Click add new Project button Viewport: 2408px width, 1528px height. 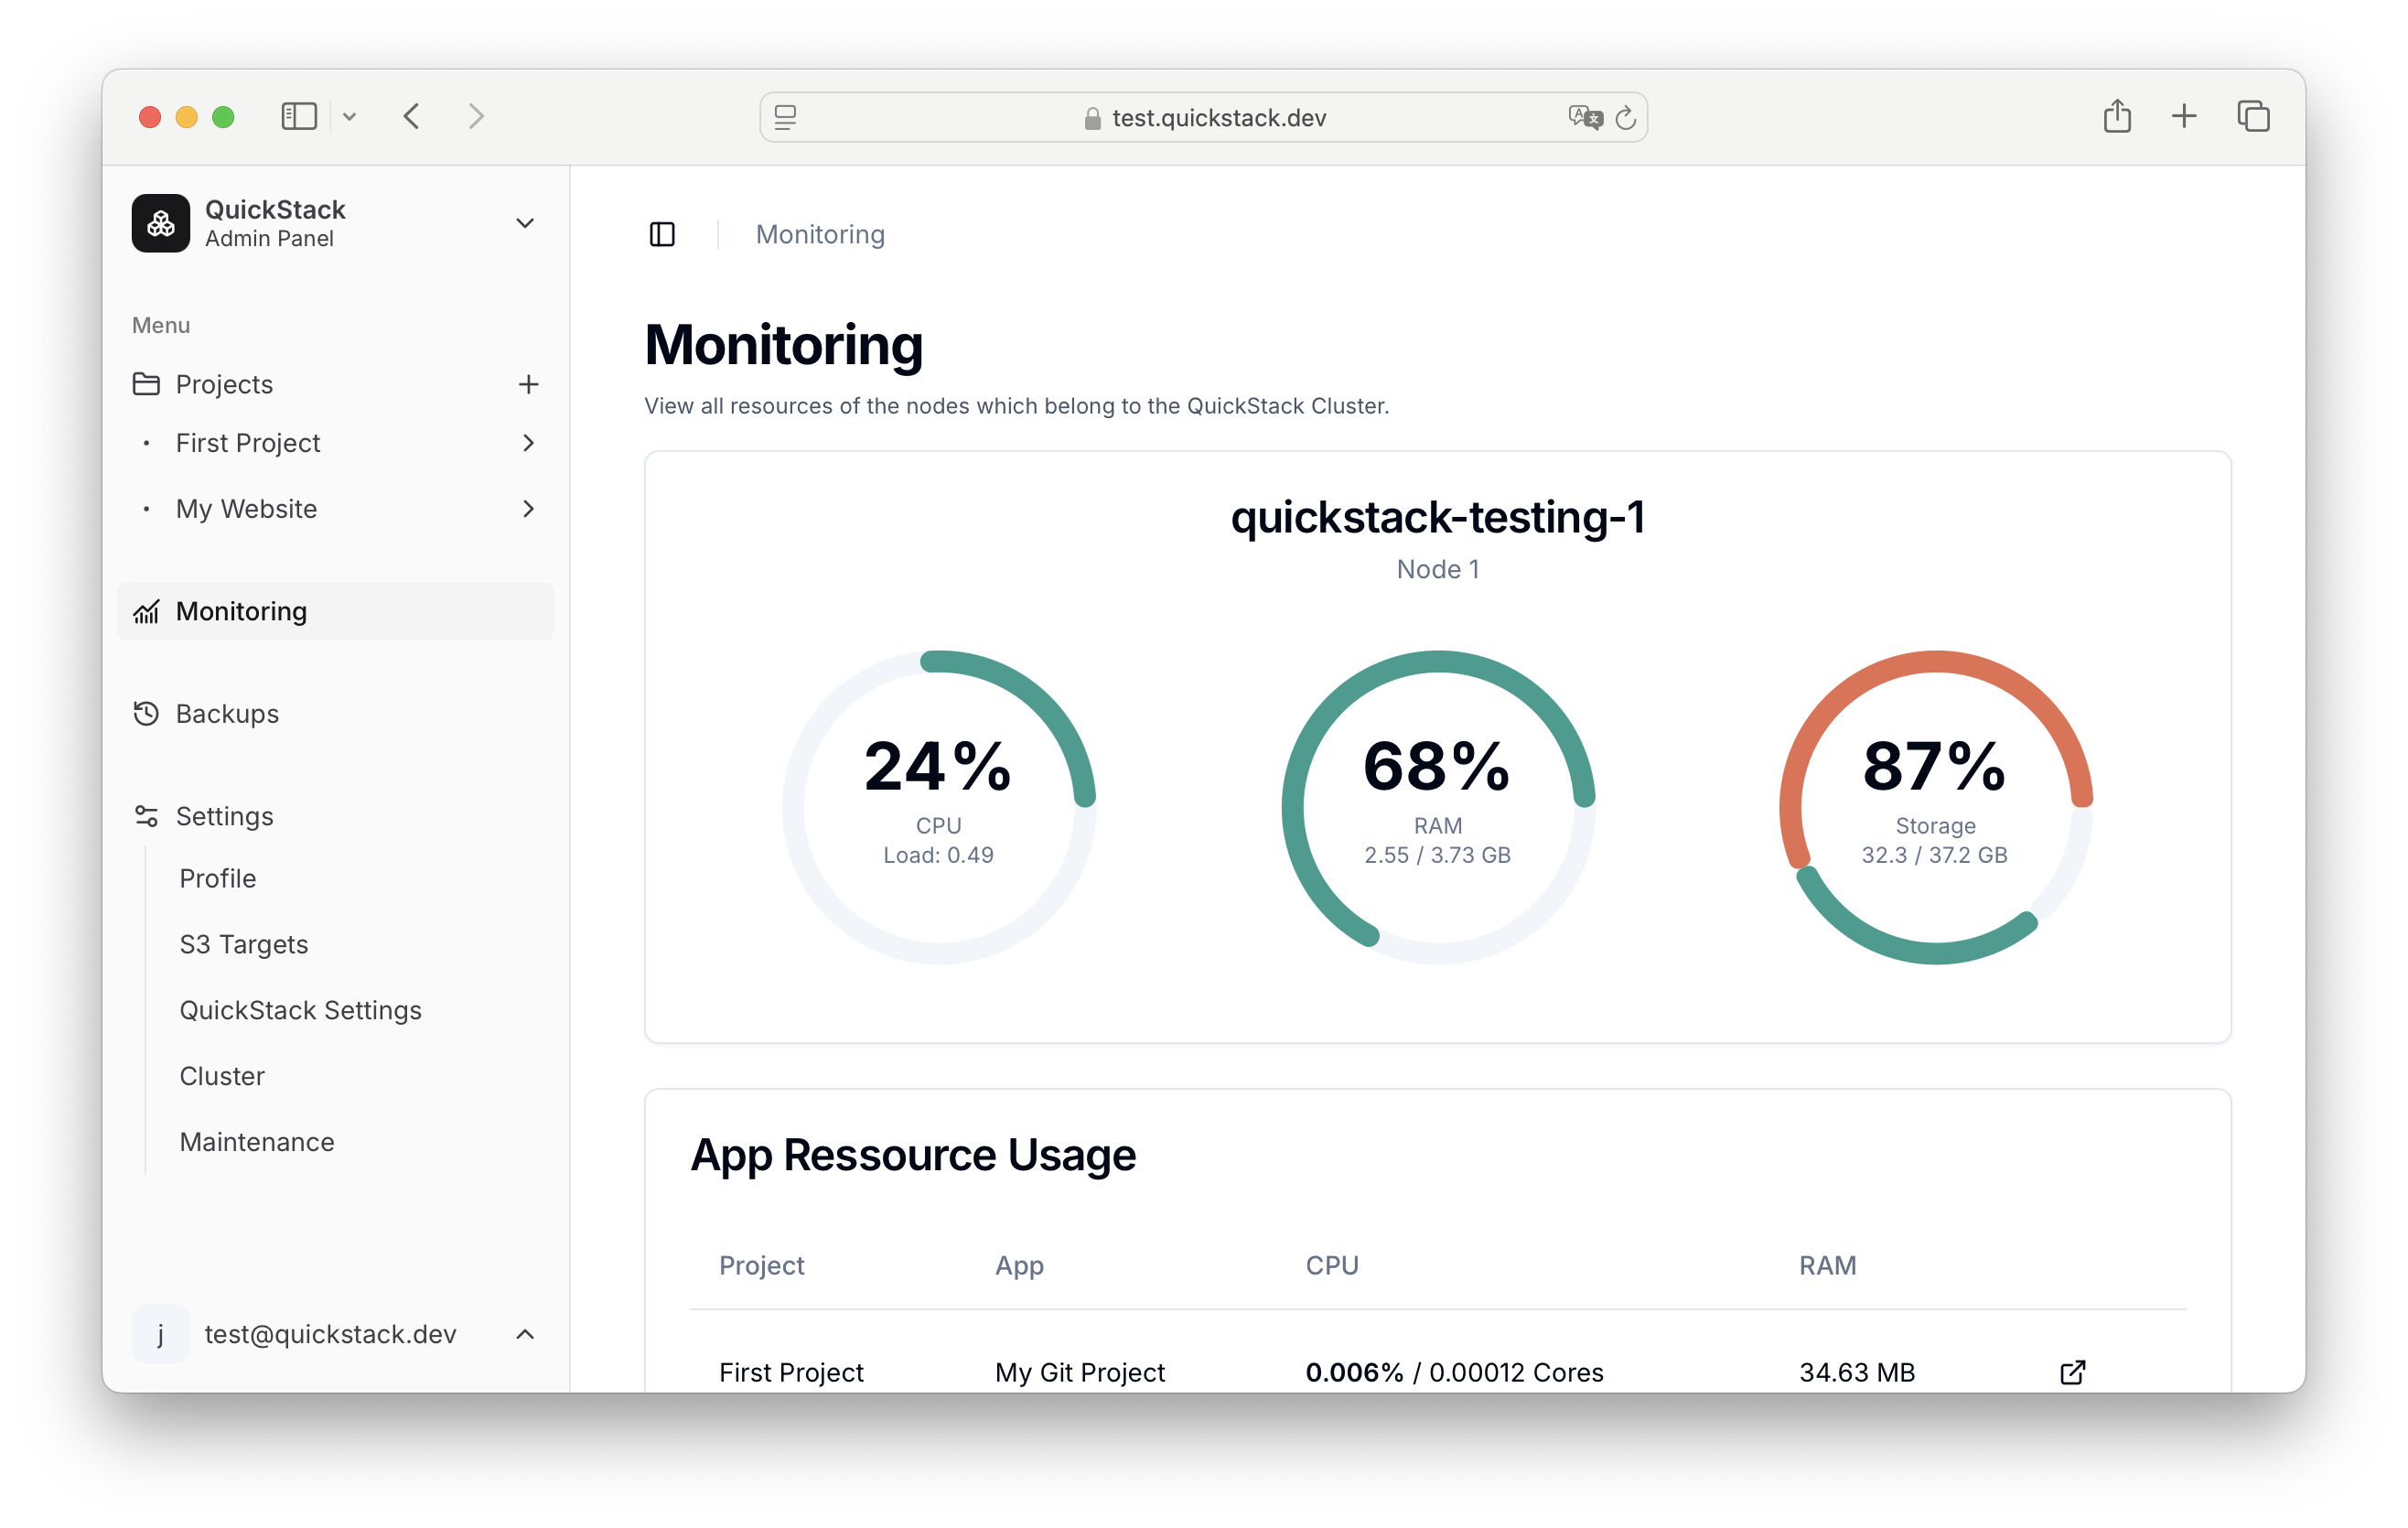coord(528,382)
